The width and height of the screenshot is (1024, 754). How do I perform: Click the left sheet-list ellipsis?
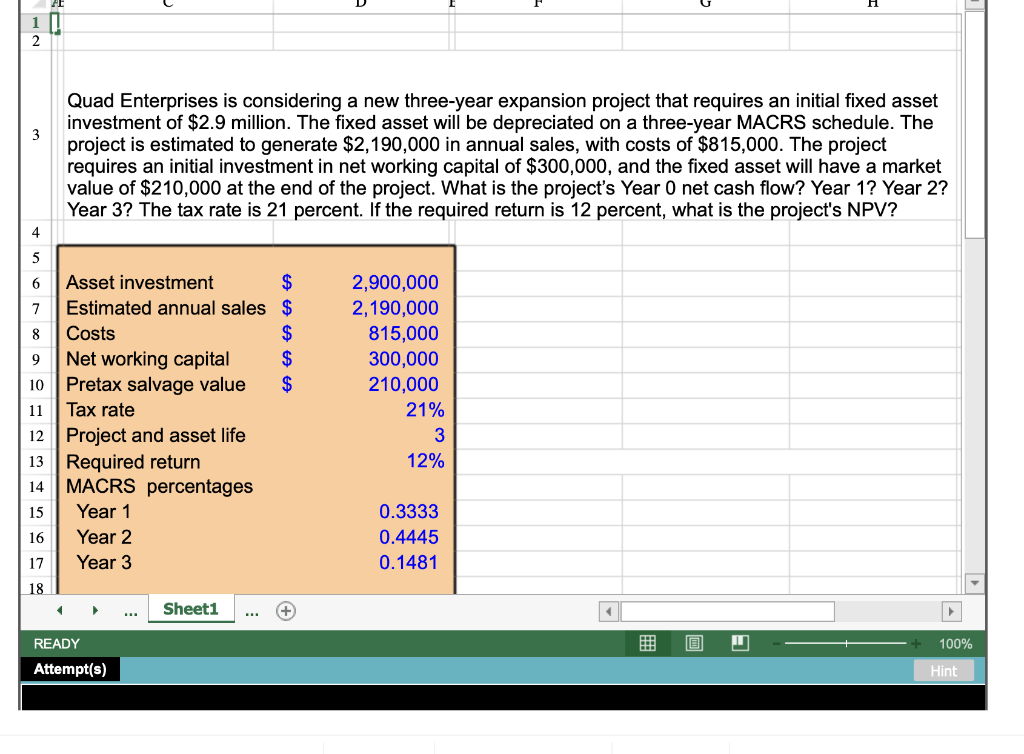point(130,610)
